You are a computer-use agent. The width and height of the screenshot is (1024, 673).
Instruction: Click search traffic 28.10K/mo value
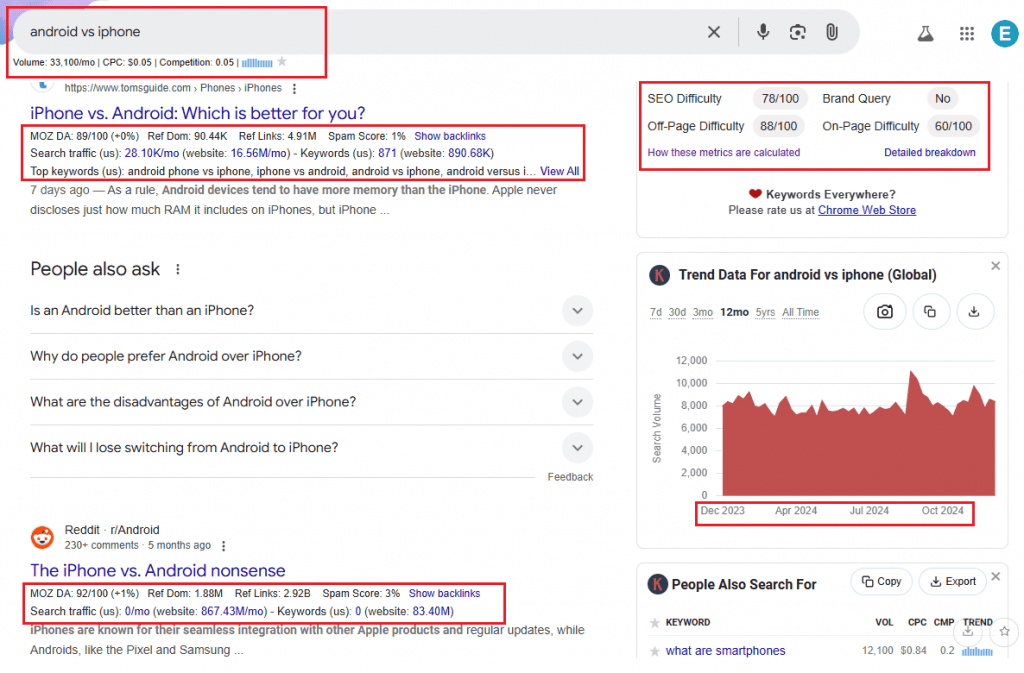click(152, 153)
